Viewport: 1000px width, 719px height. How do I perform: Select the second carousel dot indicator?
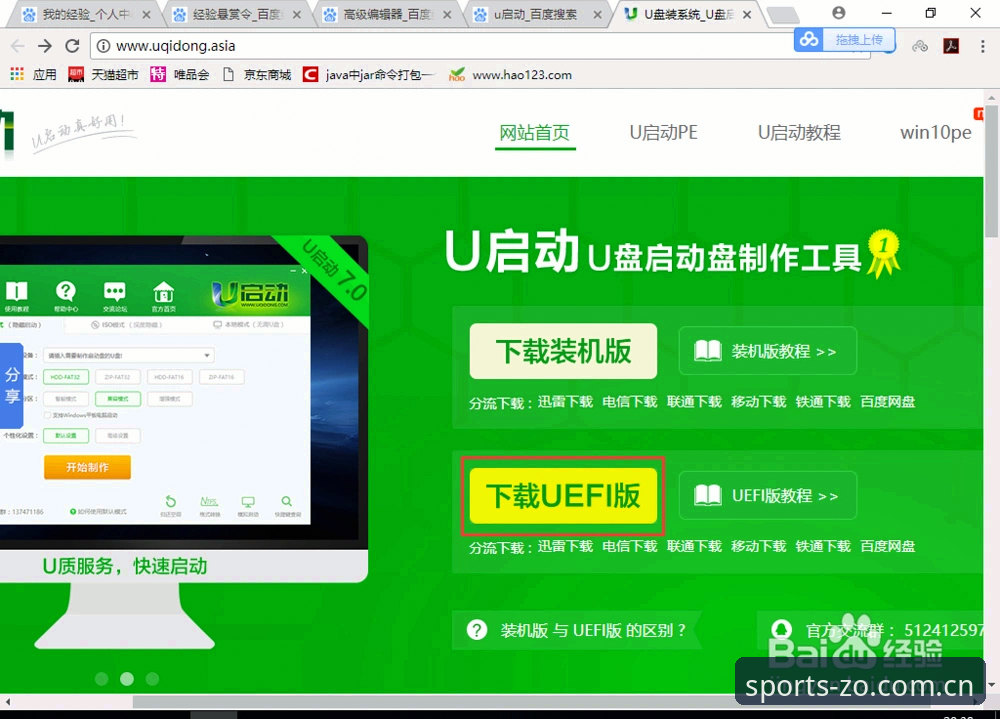tap(127, 679)
